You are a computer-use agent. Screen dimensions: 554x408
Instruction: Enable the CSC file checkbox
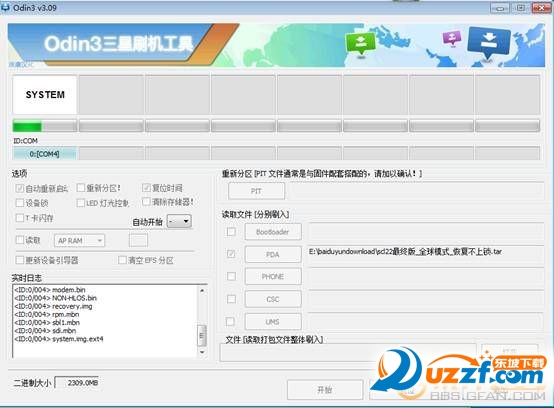(231, 299)
